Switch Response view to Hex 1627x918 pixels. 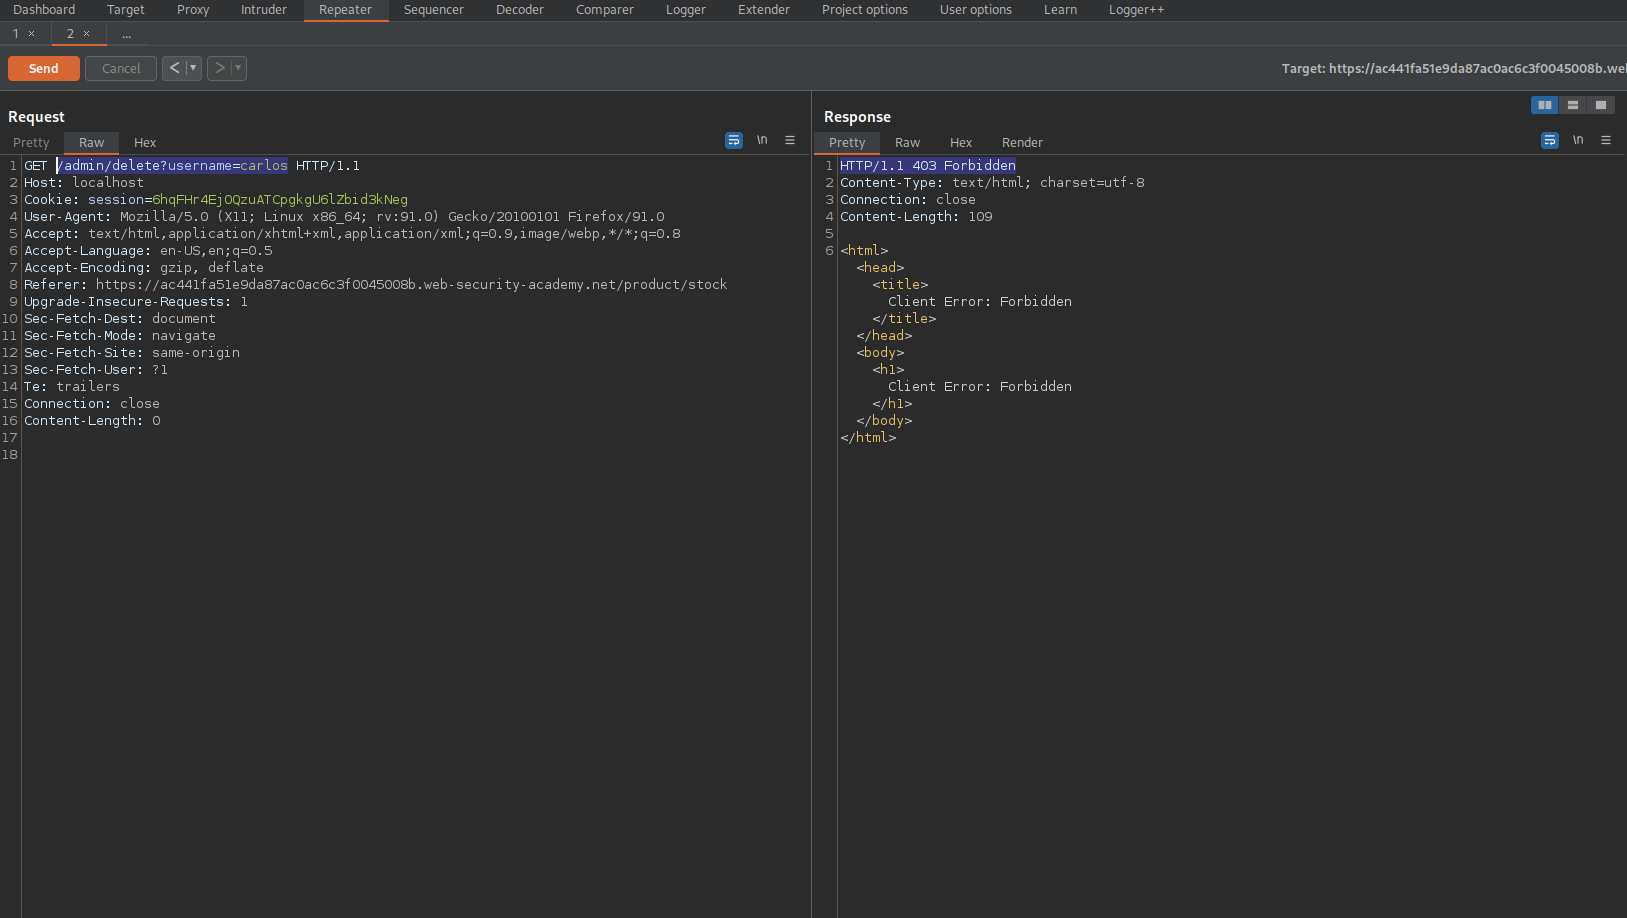[961, 143]
